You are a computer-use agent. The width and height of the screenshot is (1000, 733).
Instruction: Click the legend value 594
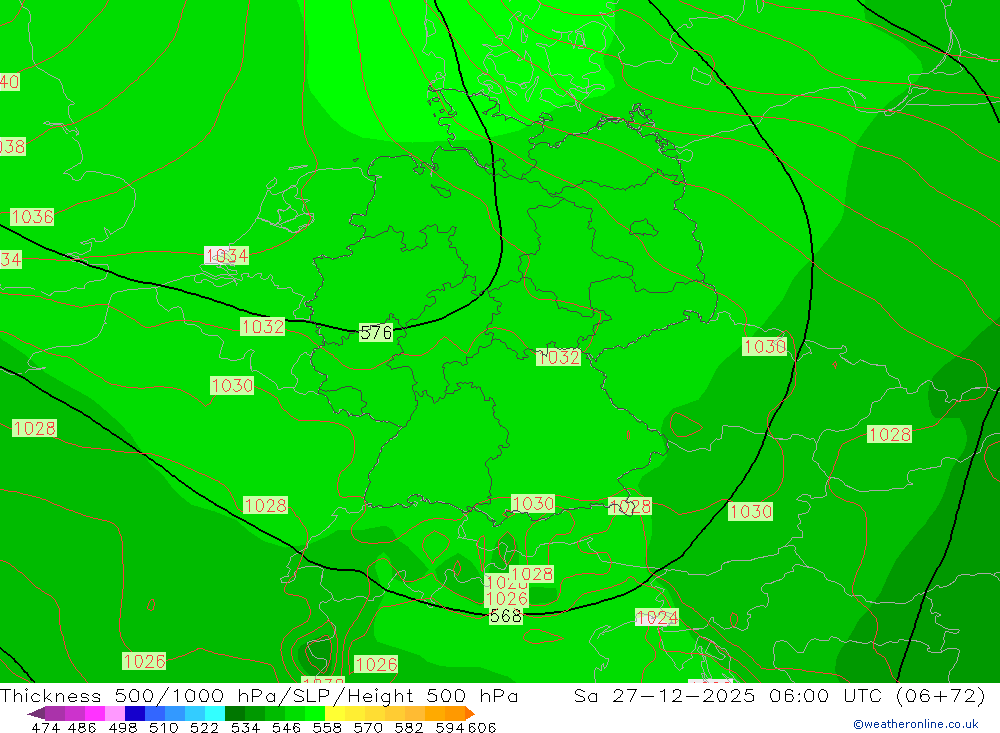(x=450, y=727)
